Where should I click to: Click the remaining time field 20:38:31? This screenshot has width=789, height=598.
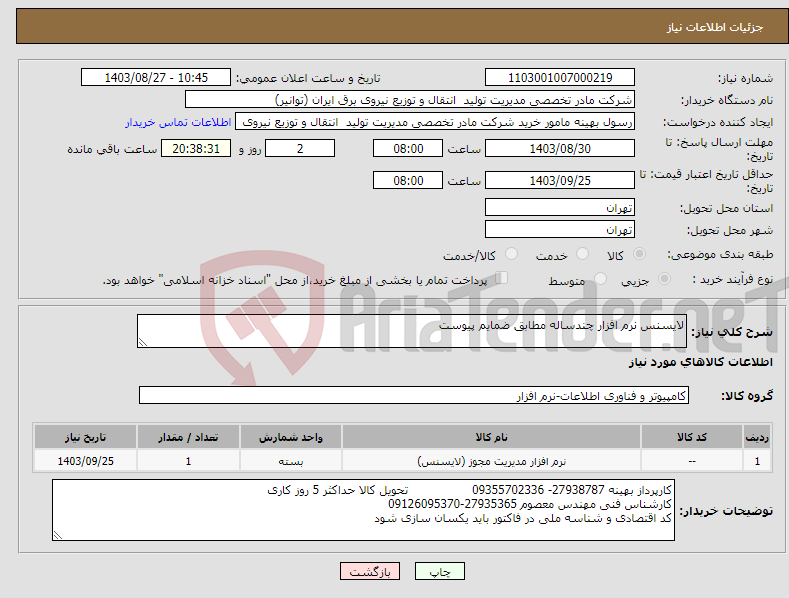(196, 148)
